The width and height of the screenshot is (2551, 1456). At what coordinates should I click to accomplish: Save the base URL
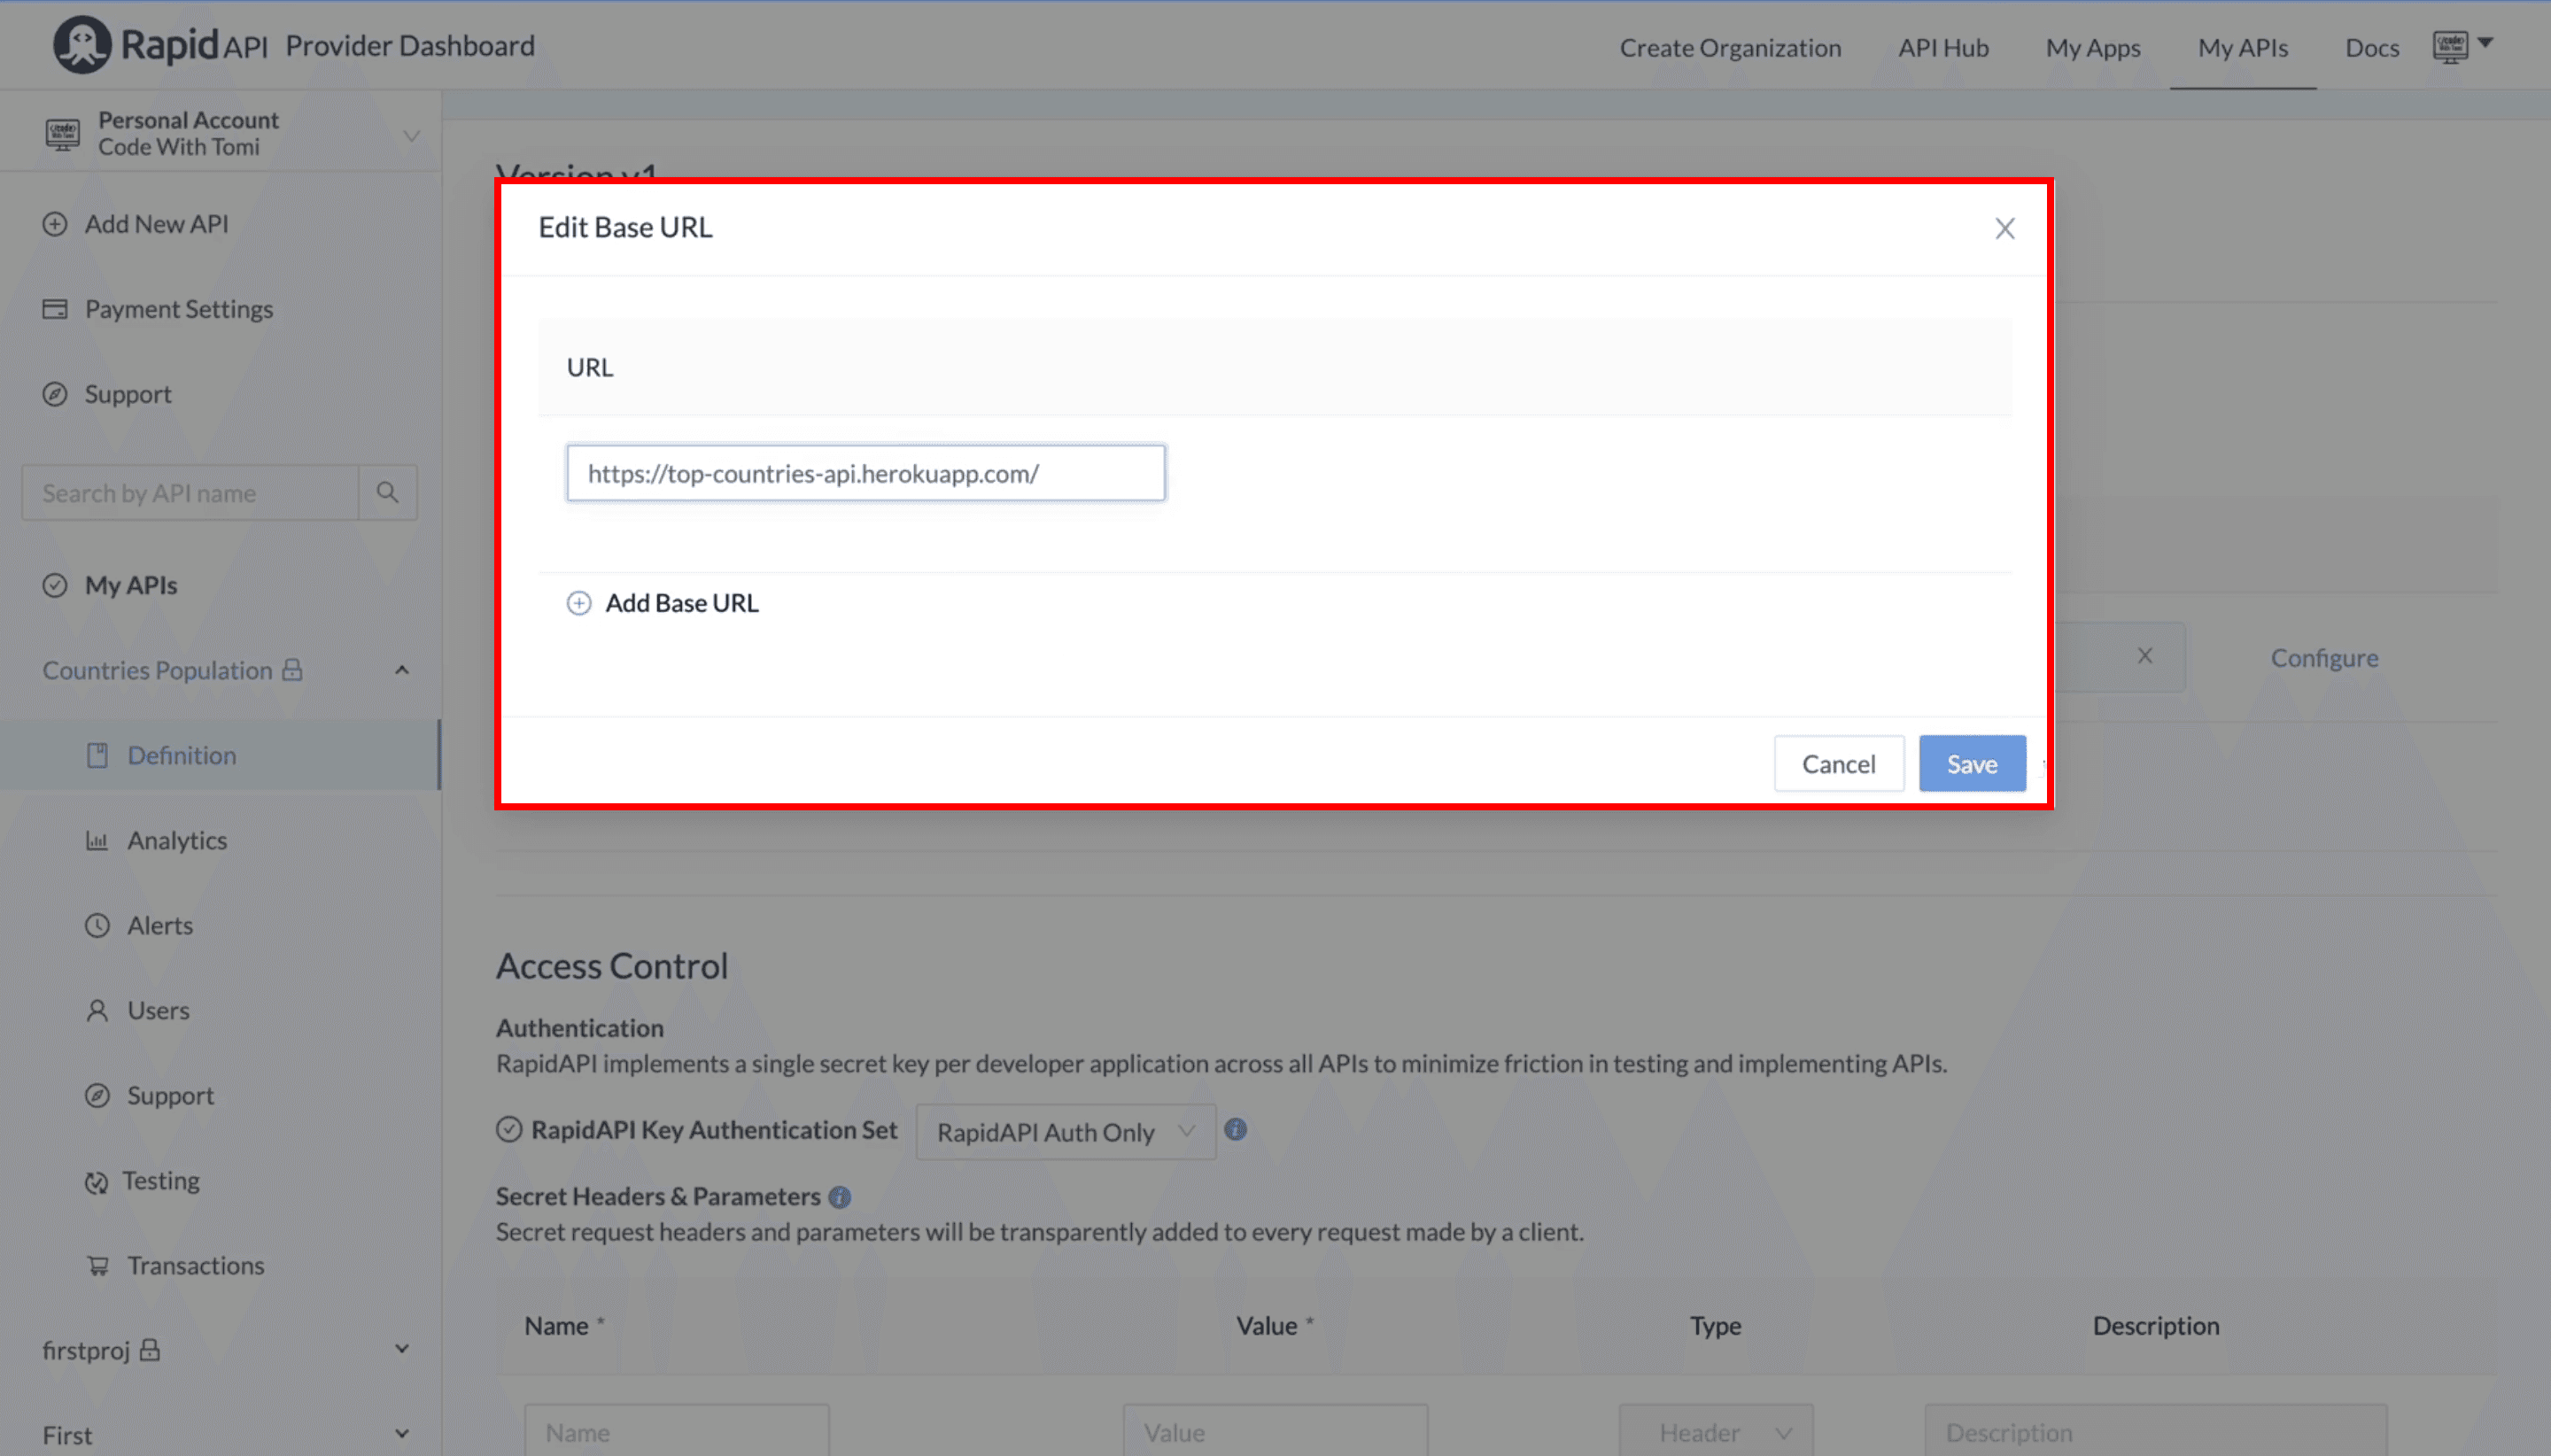click(x=1972, y=764)
